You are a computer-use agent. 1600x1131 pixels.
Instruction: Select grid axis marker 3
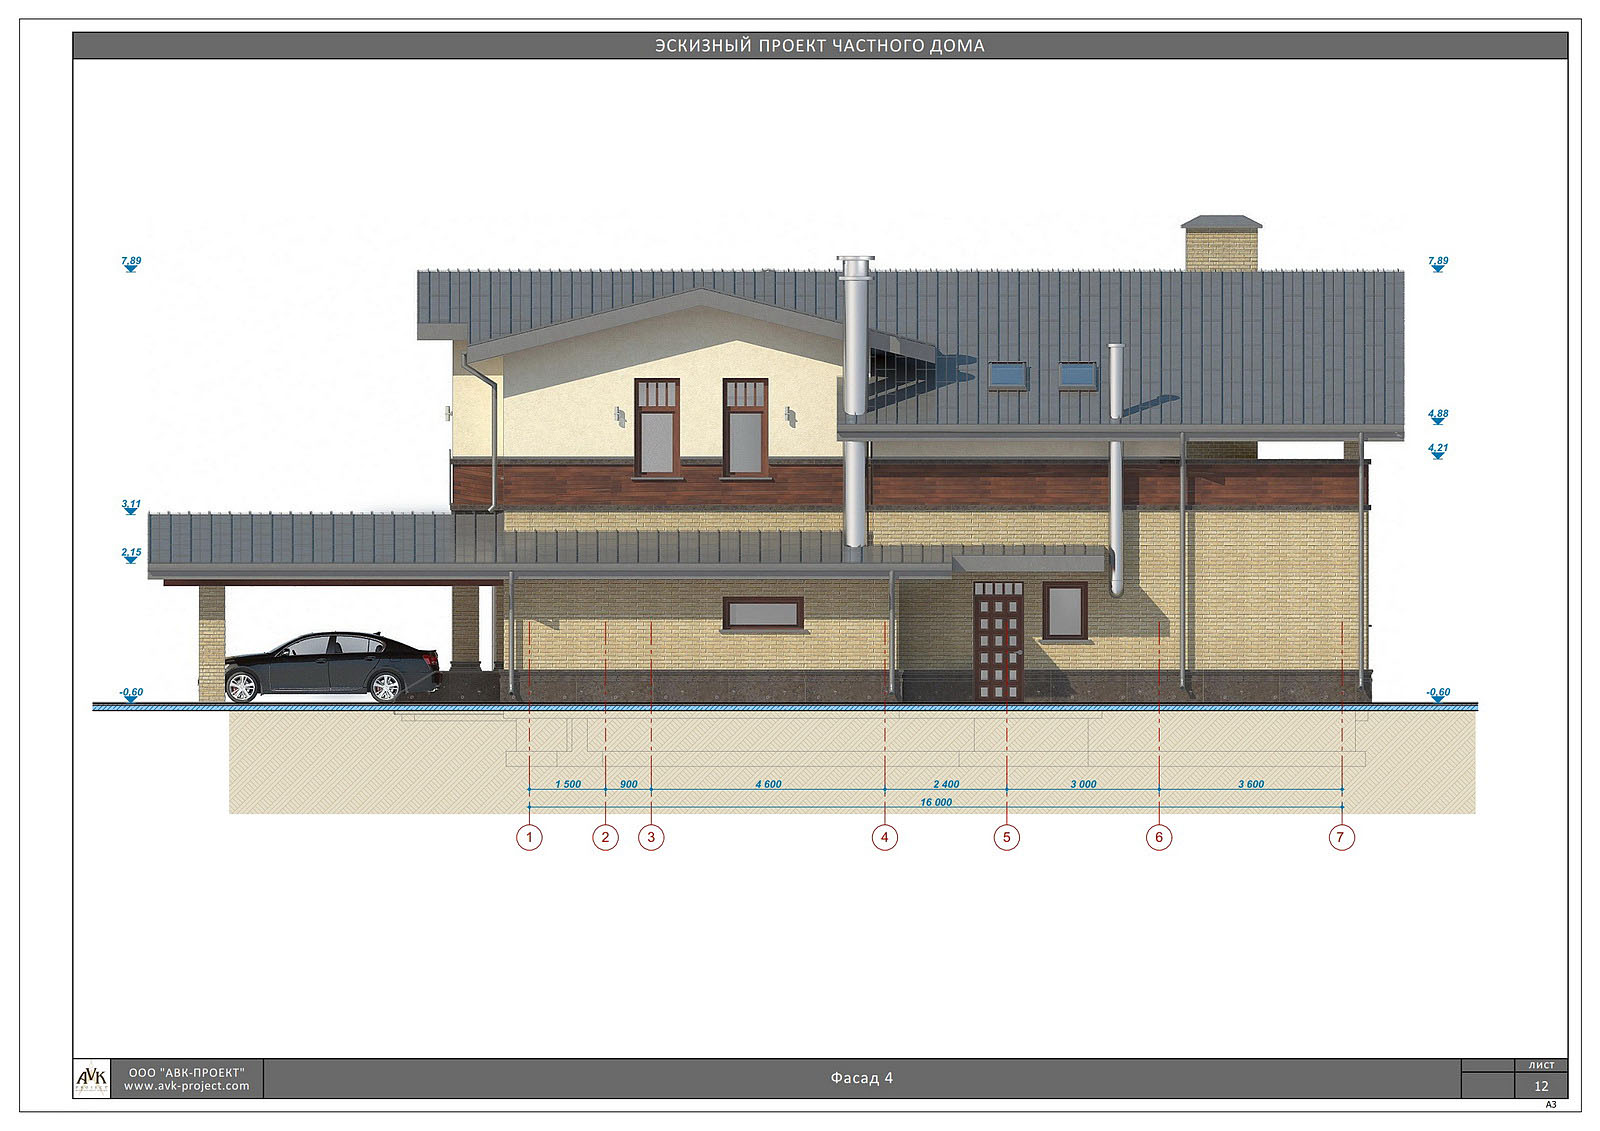651,837
